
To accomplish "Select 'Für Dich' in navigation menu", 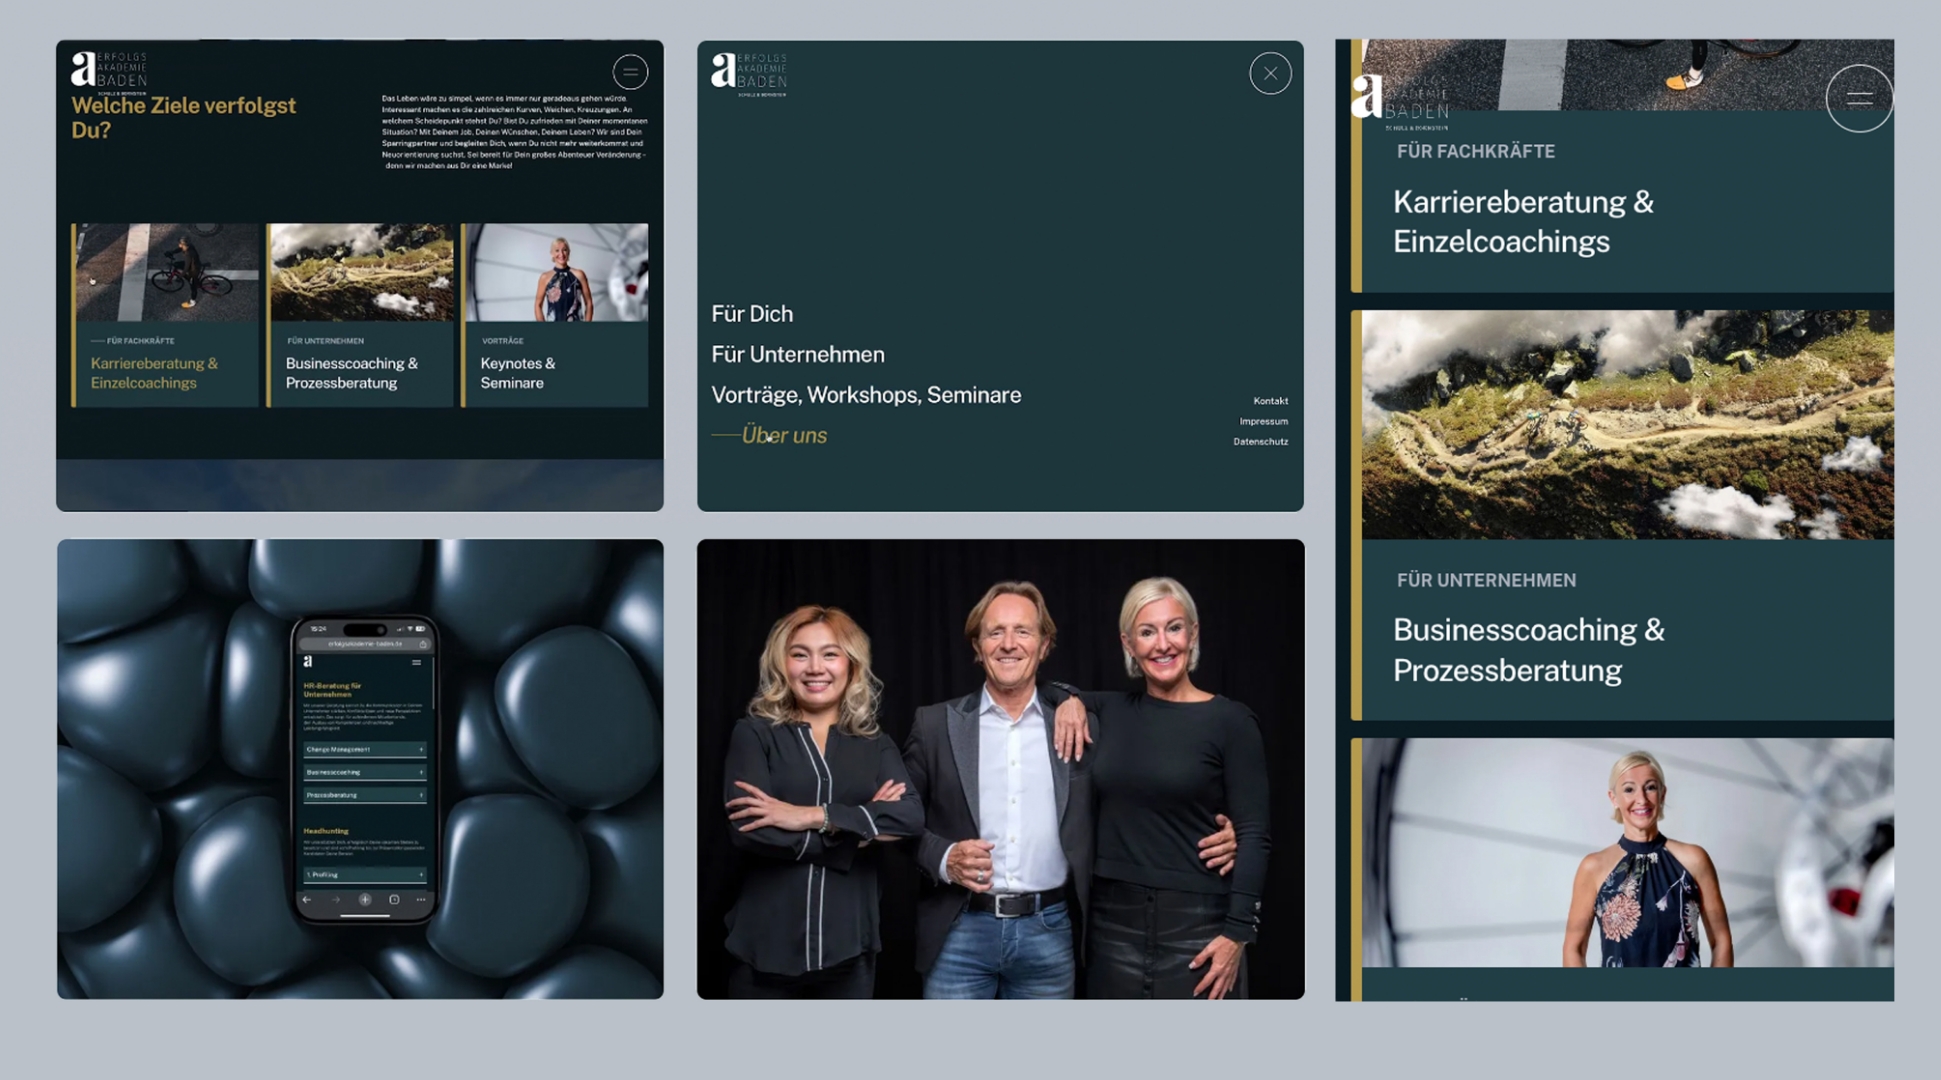I will coord(752,314).
